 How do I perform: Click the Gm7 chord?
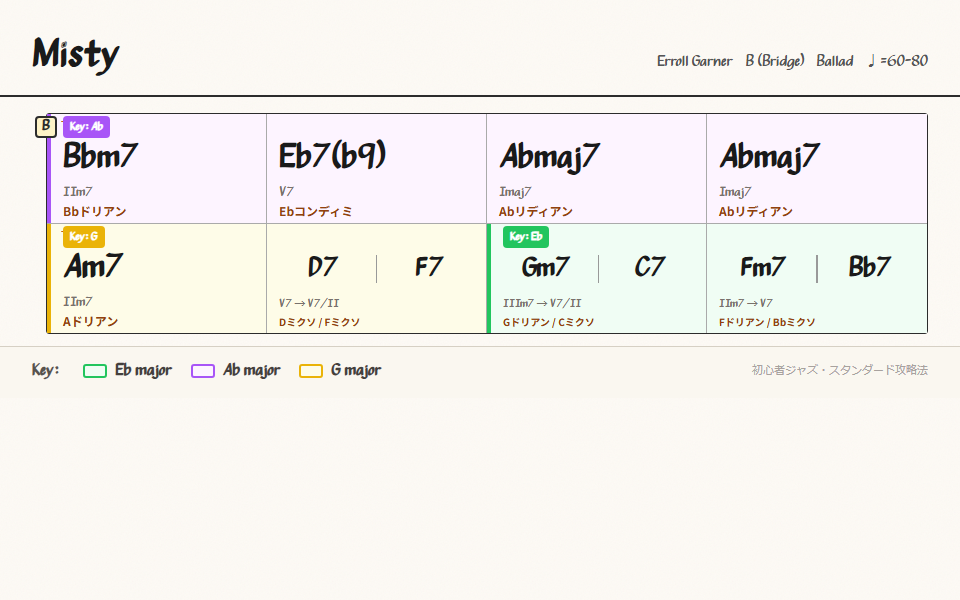545,267
